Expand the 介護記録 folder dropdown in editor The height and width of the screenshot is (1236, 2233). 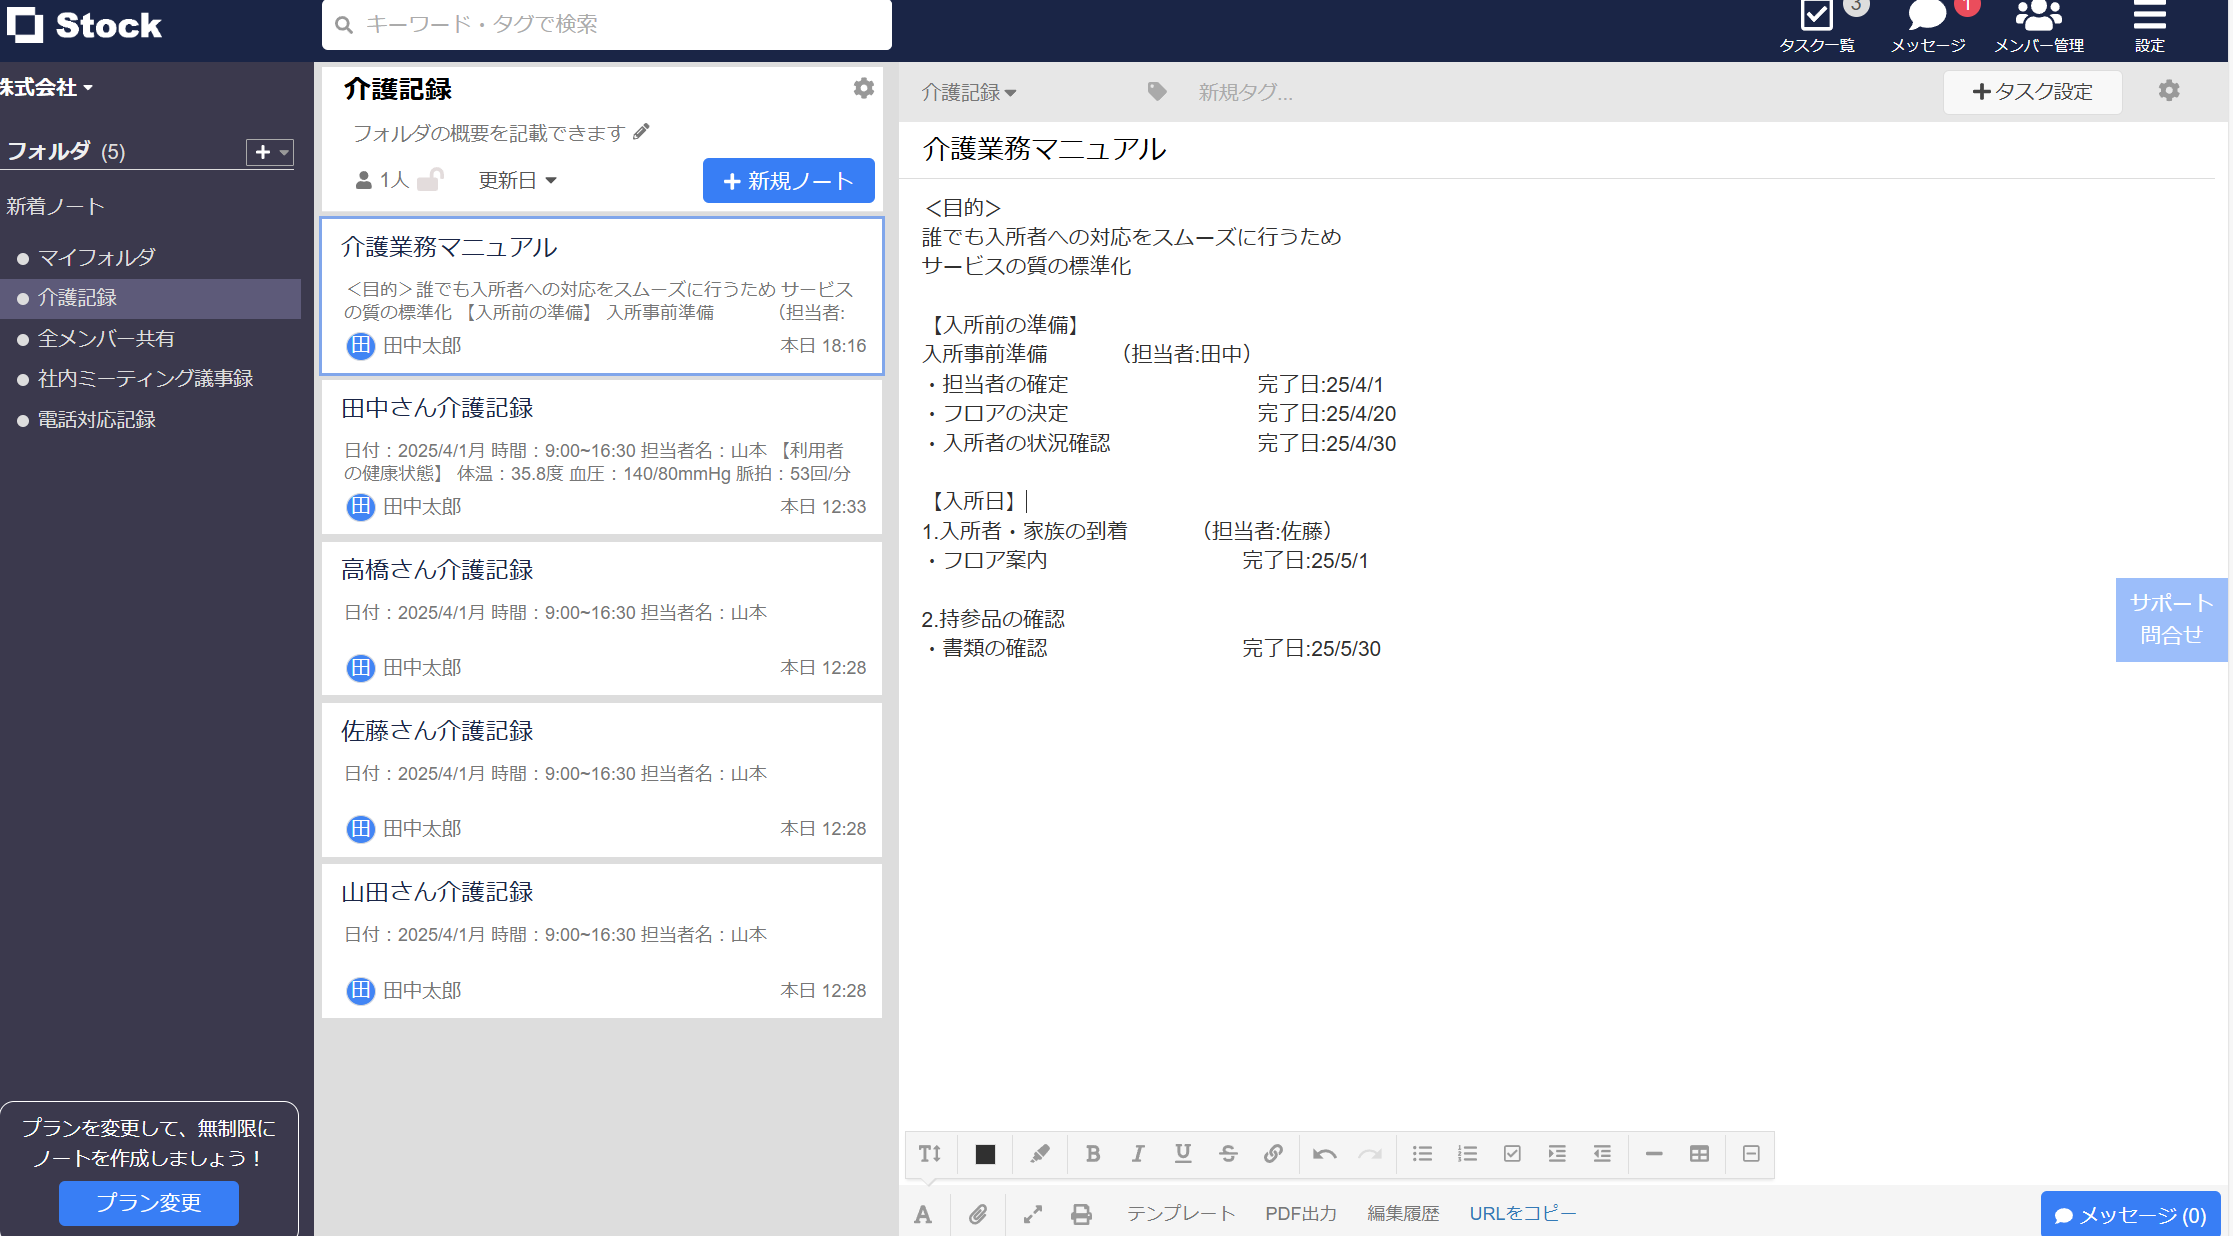click(x=968, y=92)
